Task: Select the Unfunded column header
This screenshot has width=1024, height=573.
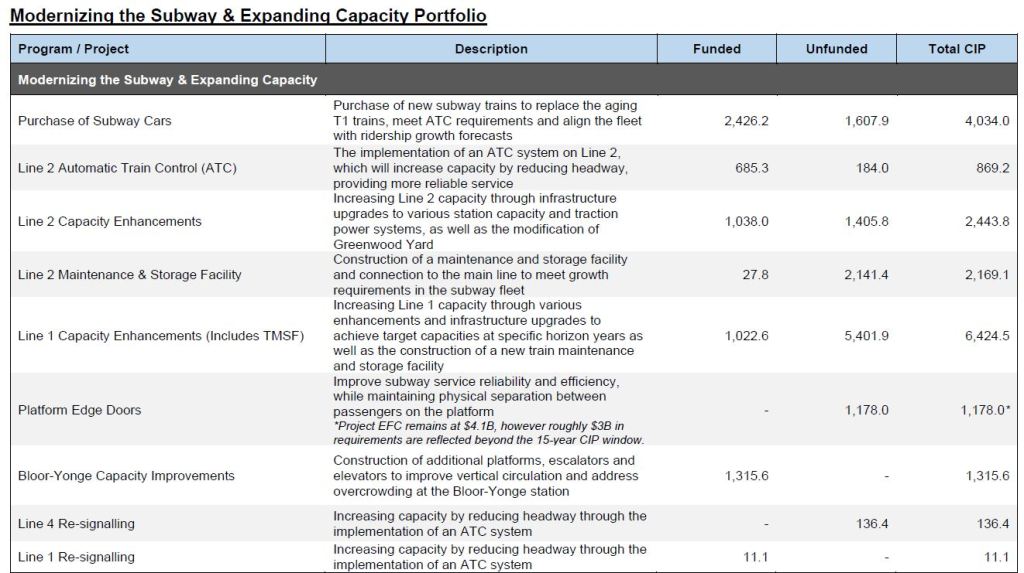Action: (x=836, y=49)
